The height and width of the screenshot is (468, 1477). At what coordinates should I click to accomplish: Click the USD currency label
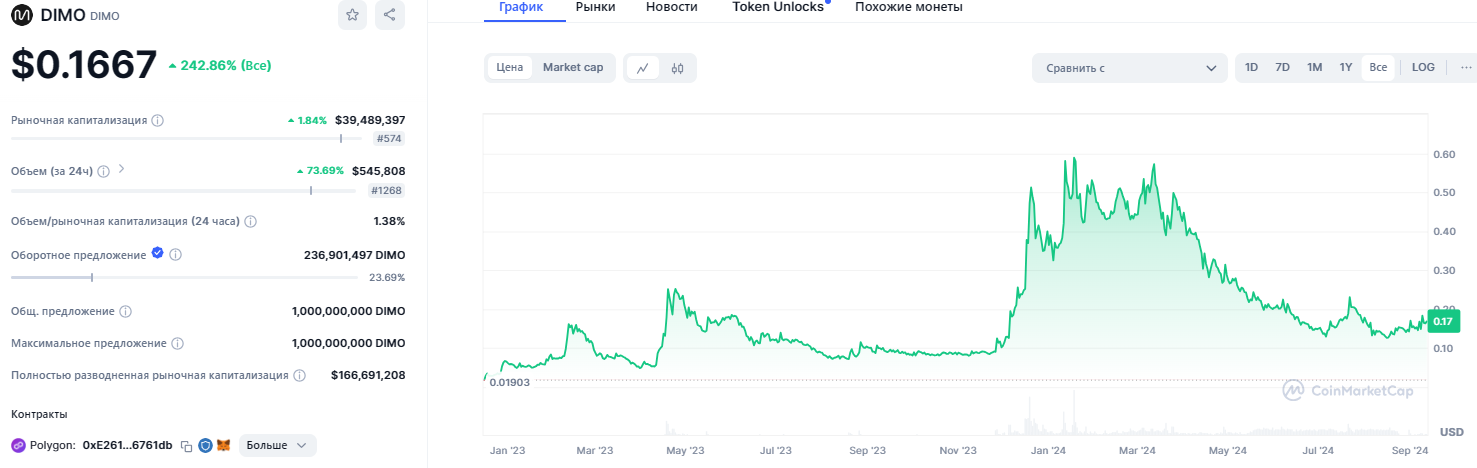click(1451, 430)
